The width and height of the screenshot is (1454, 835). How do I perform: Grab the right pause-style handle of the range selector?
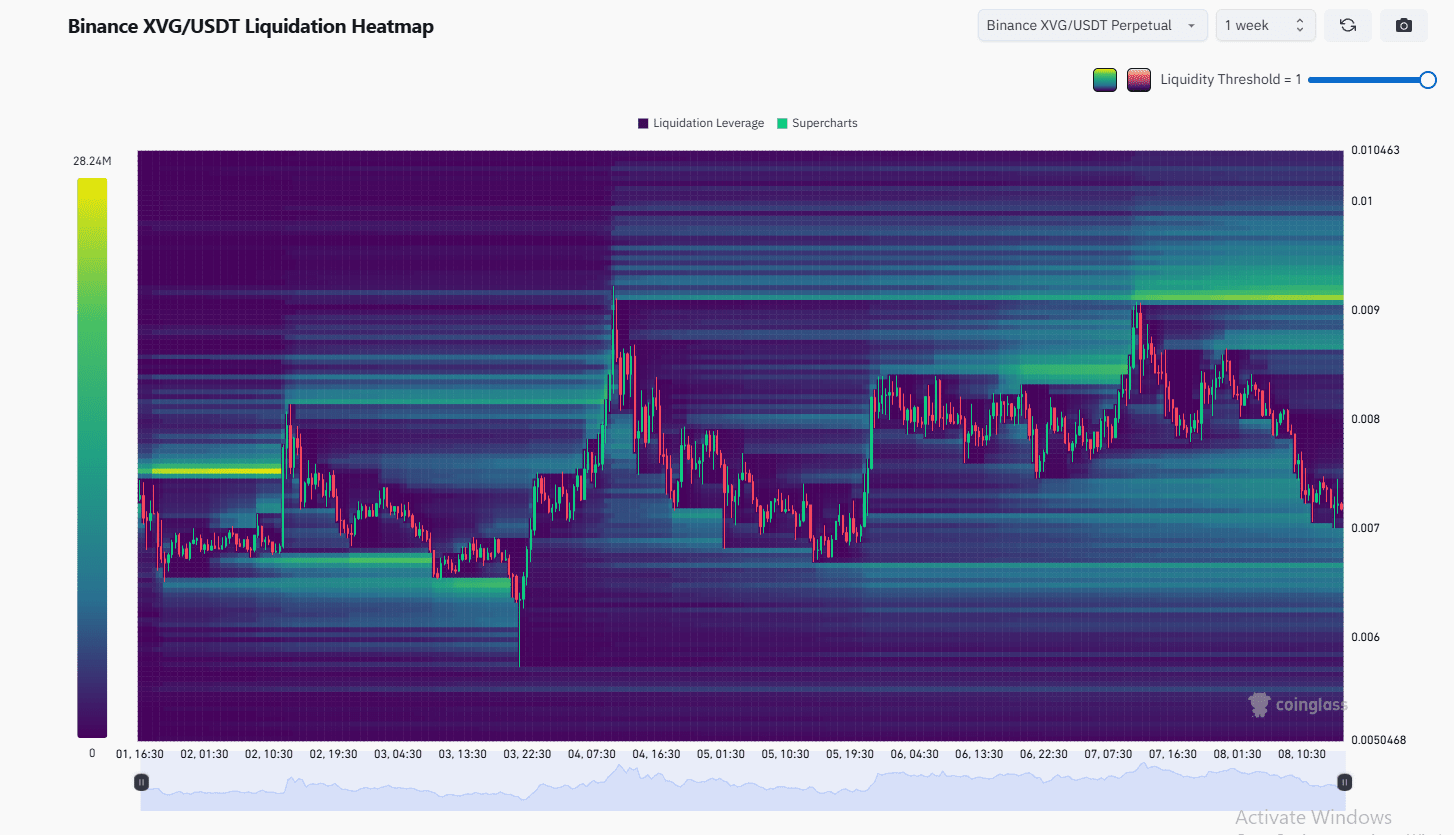coord(1344,782)
